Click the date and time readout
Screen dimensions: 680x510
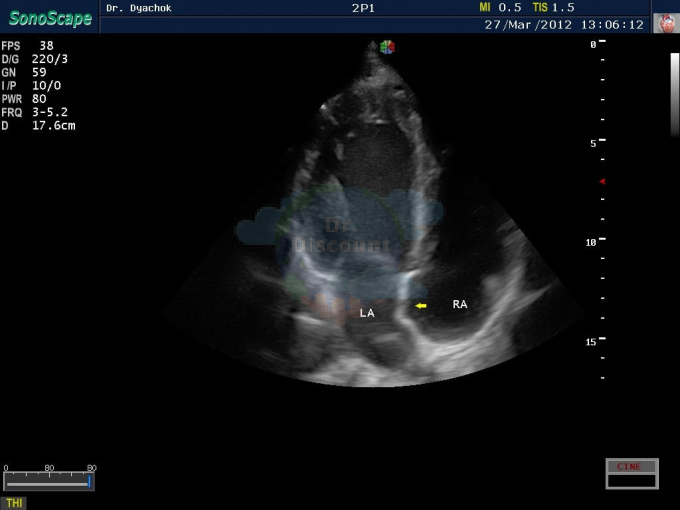[x=564, y=25]
